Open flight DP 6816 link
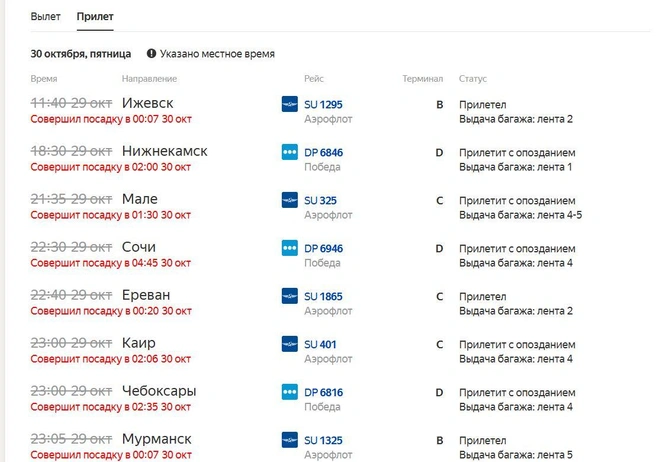The width and height of the screenshot is (656, 462). click(323, 393)
